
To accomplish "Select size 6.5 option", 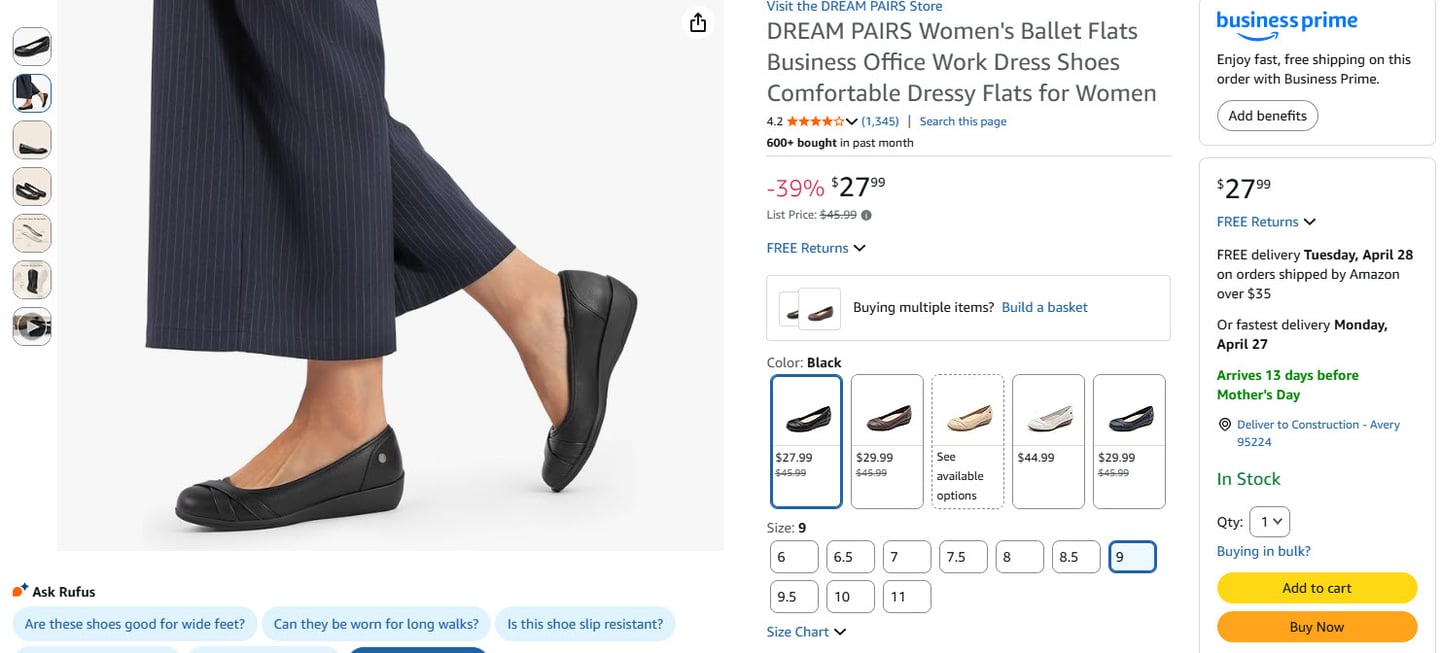I will [850, 557].
